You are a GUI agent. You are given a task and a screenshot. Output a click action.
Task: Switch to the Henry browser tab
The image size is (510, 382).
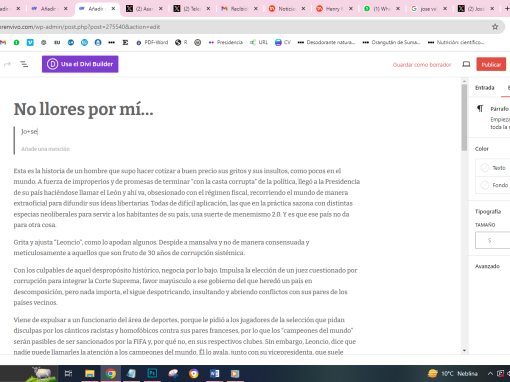(x=334, y=9)
